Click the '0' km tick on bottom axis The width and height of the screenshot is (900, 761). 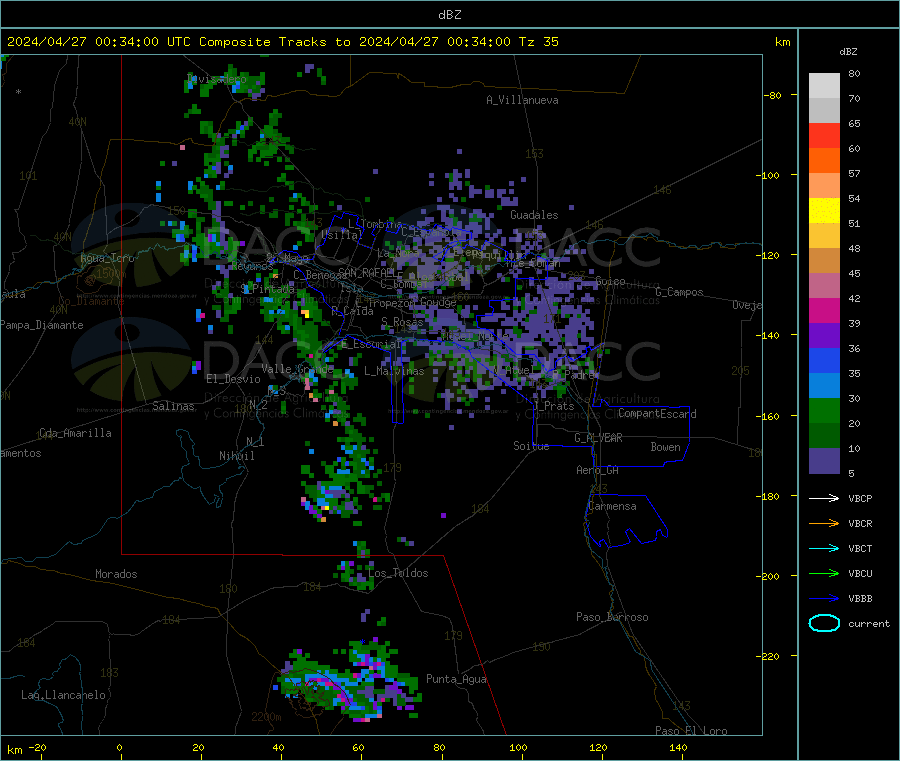tap(119, 747)
